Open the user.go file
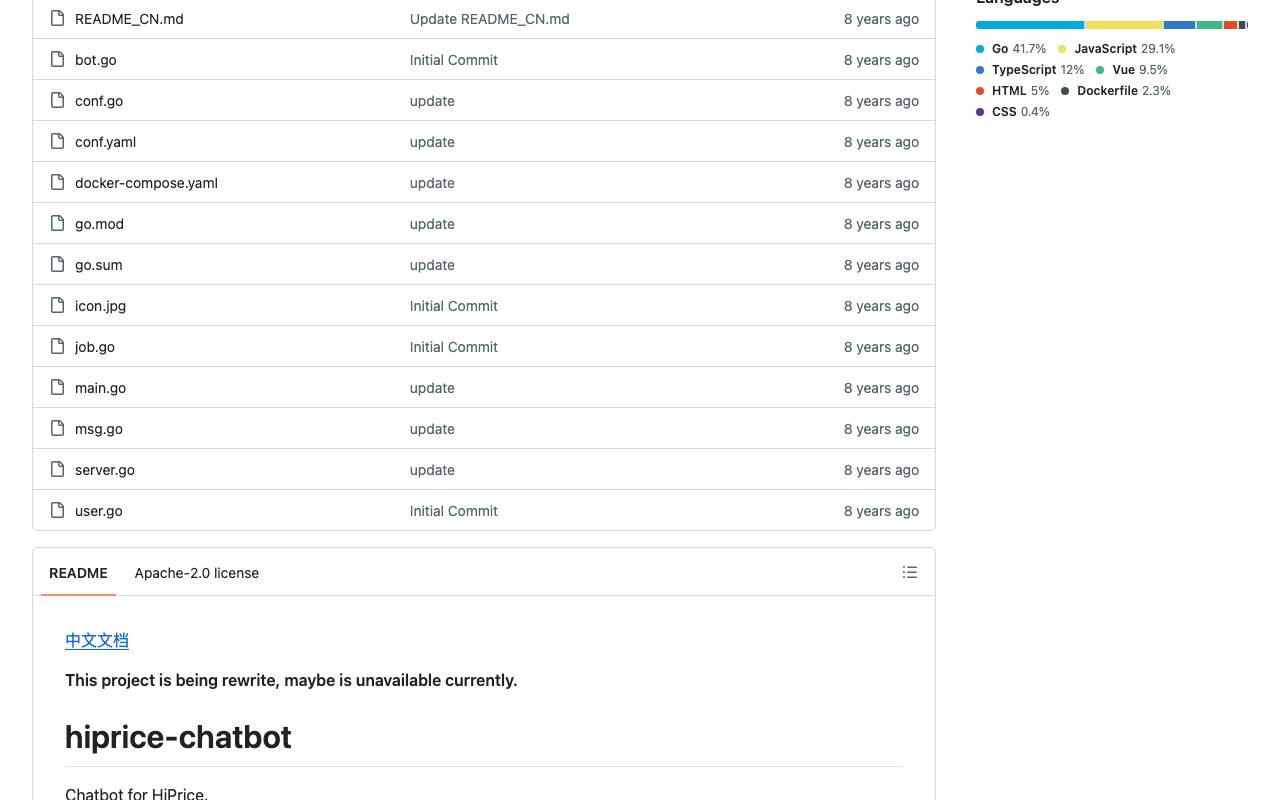 pyautogui.click(x=99, y=511)
